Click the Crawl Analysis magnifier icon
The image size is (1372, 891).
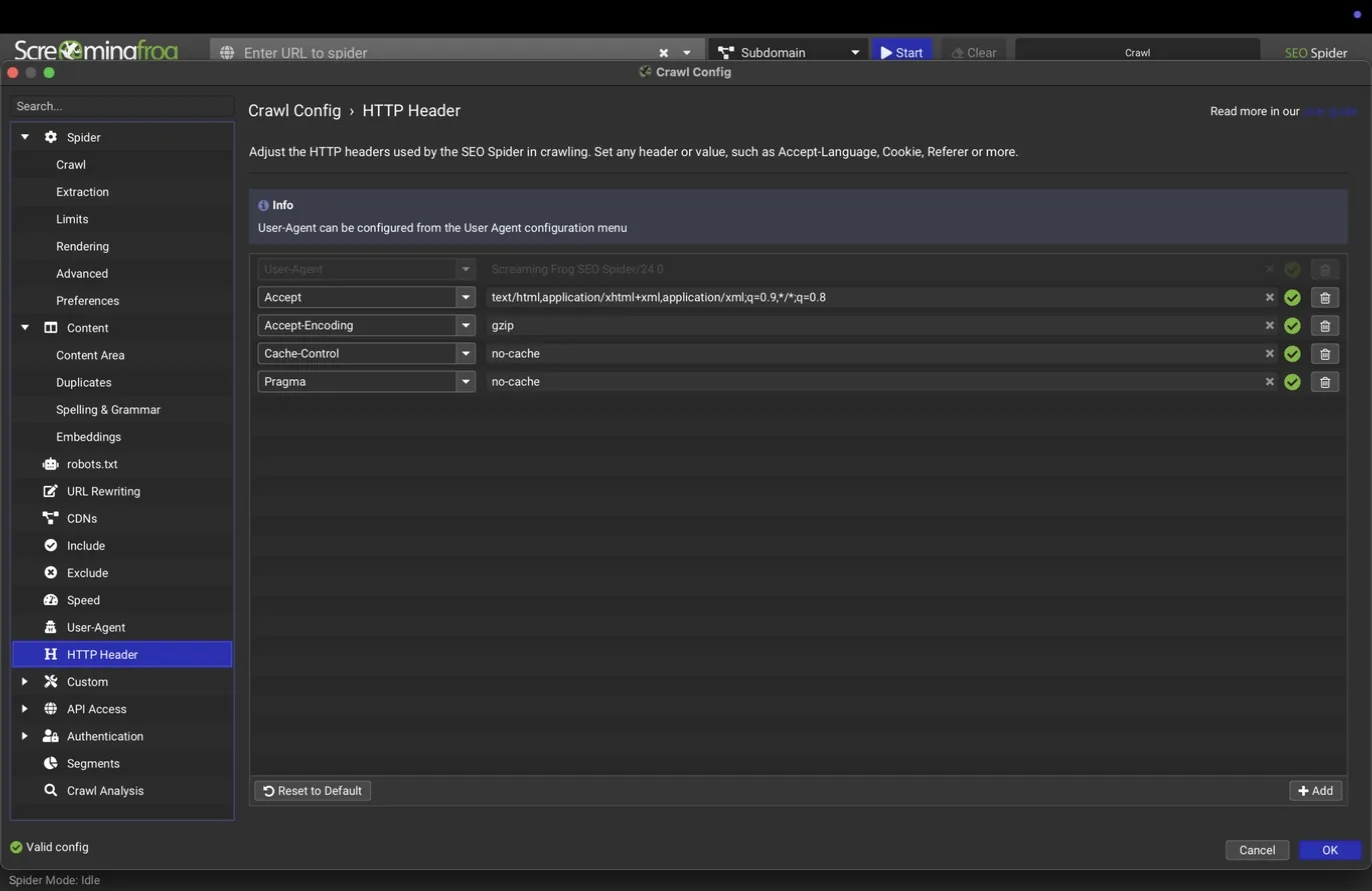(51, 790)
